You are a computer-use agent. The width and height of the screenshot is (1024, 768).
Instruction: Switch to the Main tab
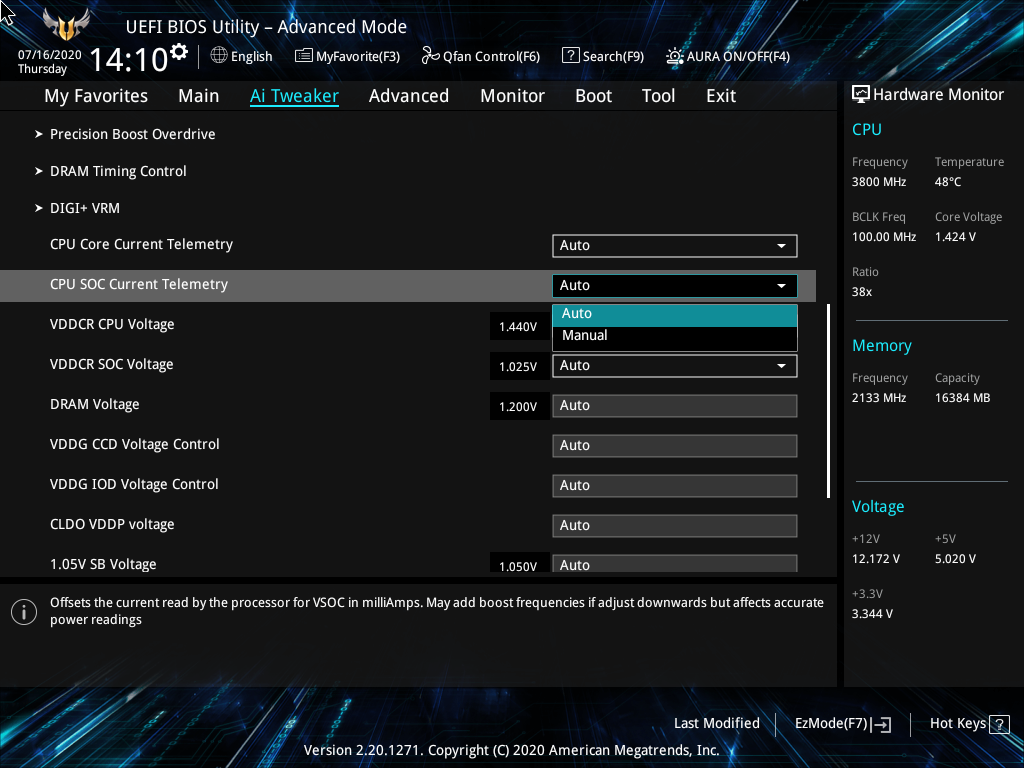coord(199,96)
